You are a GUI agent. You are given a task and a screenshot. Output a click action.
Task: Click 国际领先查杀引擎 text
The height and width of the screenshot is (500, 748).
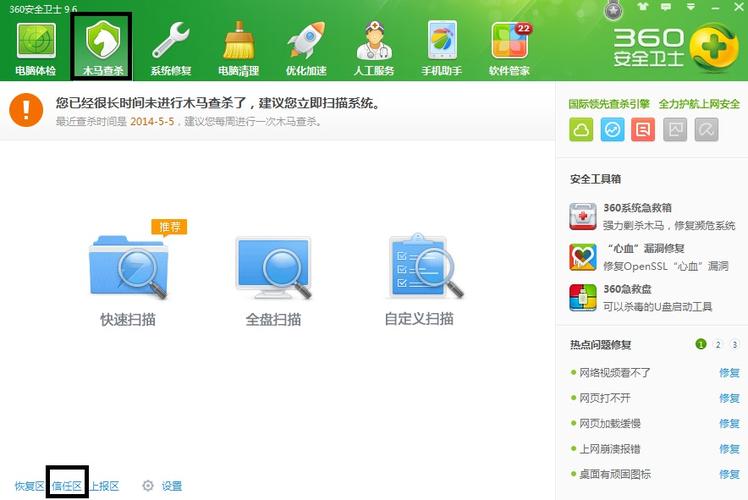coord(609,104)
